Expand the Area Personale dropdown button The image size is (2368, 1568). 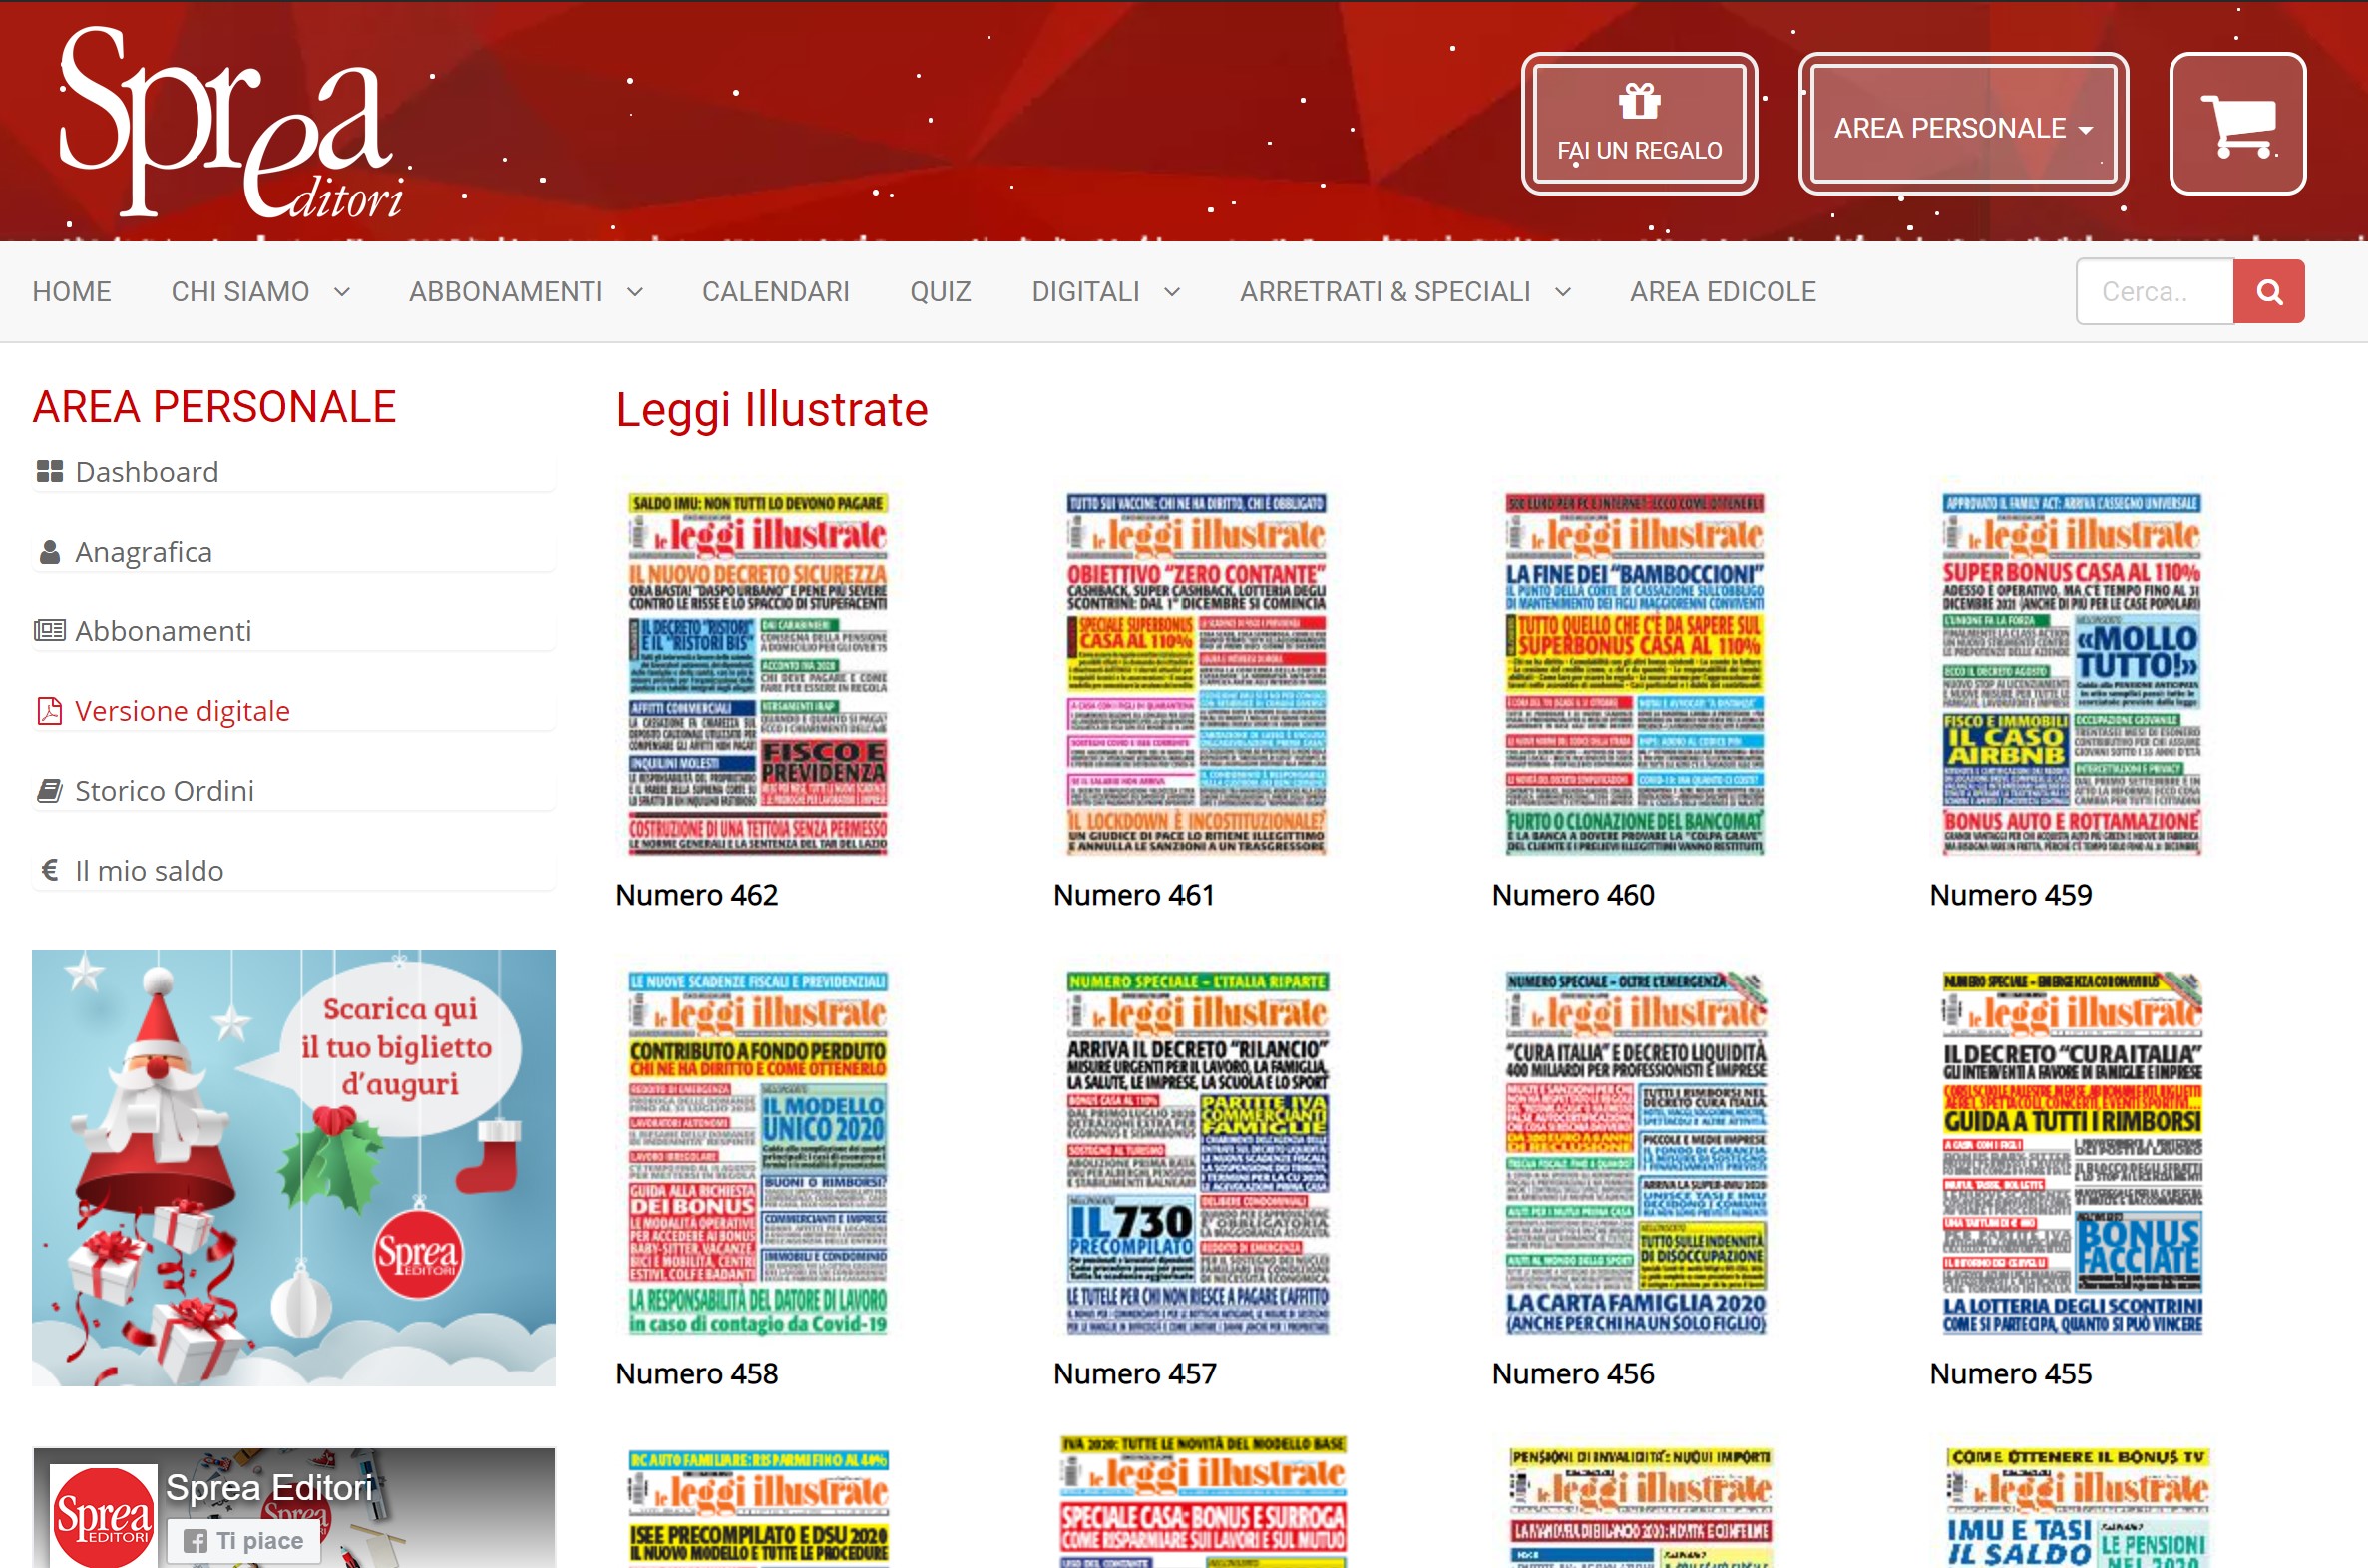(1963, 124)
